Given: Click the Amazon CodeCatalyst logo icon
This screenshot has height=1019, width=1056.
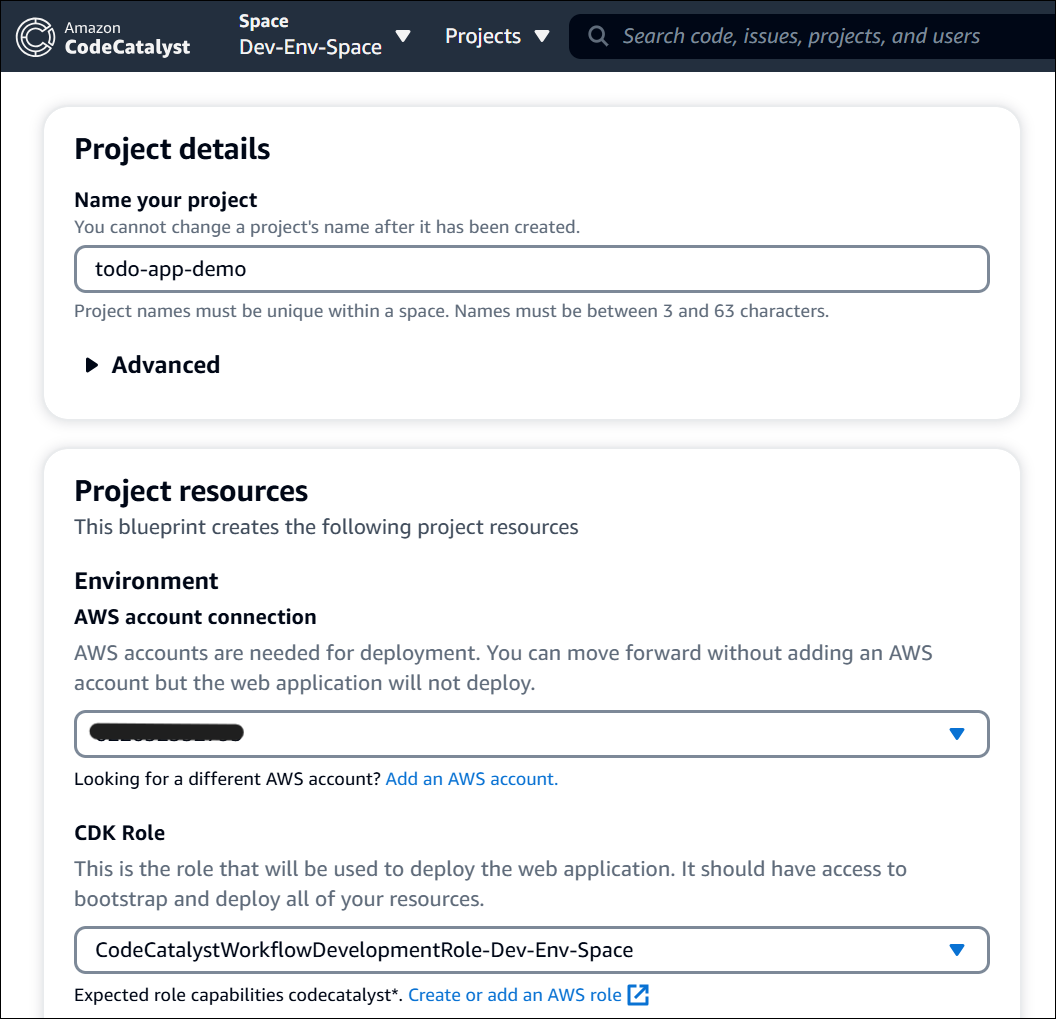Looking at the screenshot, I should point(36,37).
